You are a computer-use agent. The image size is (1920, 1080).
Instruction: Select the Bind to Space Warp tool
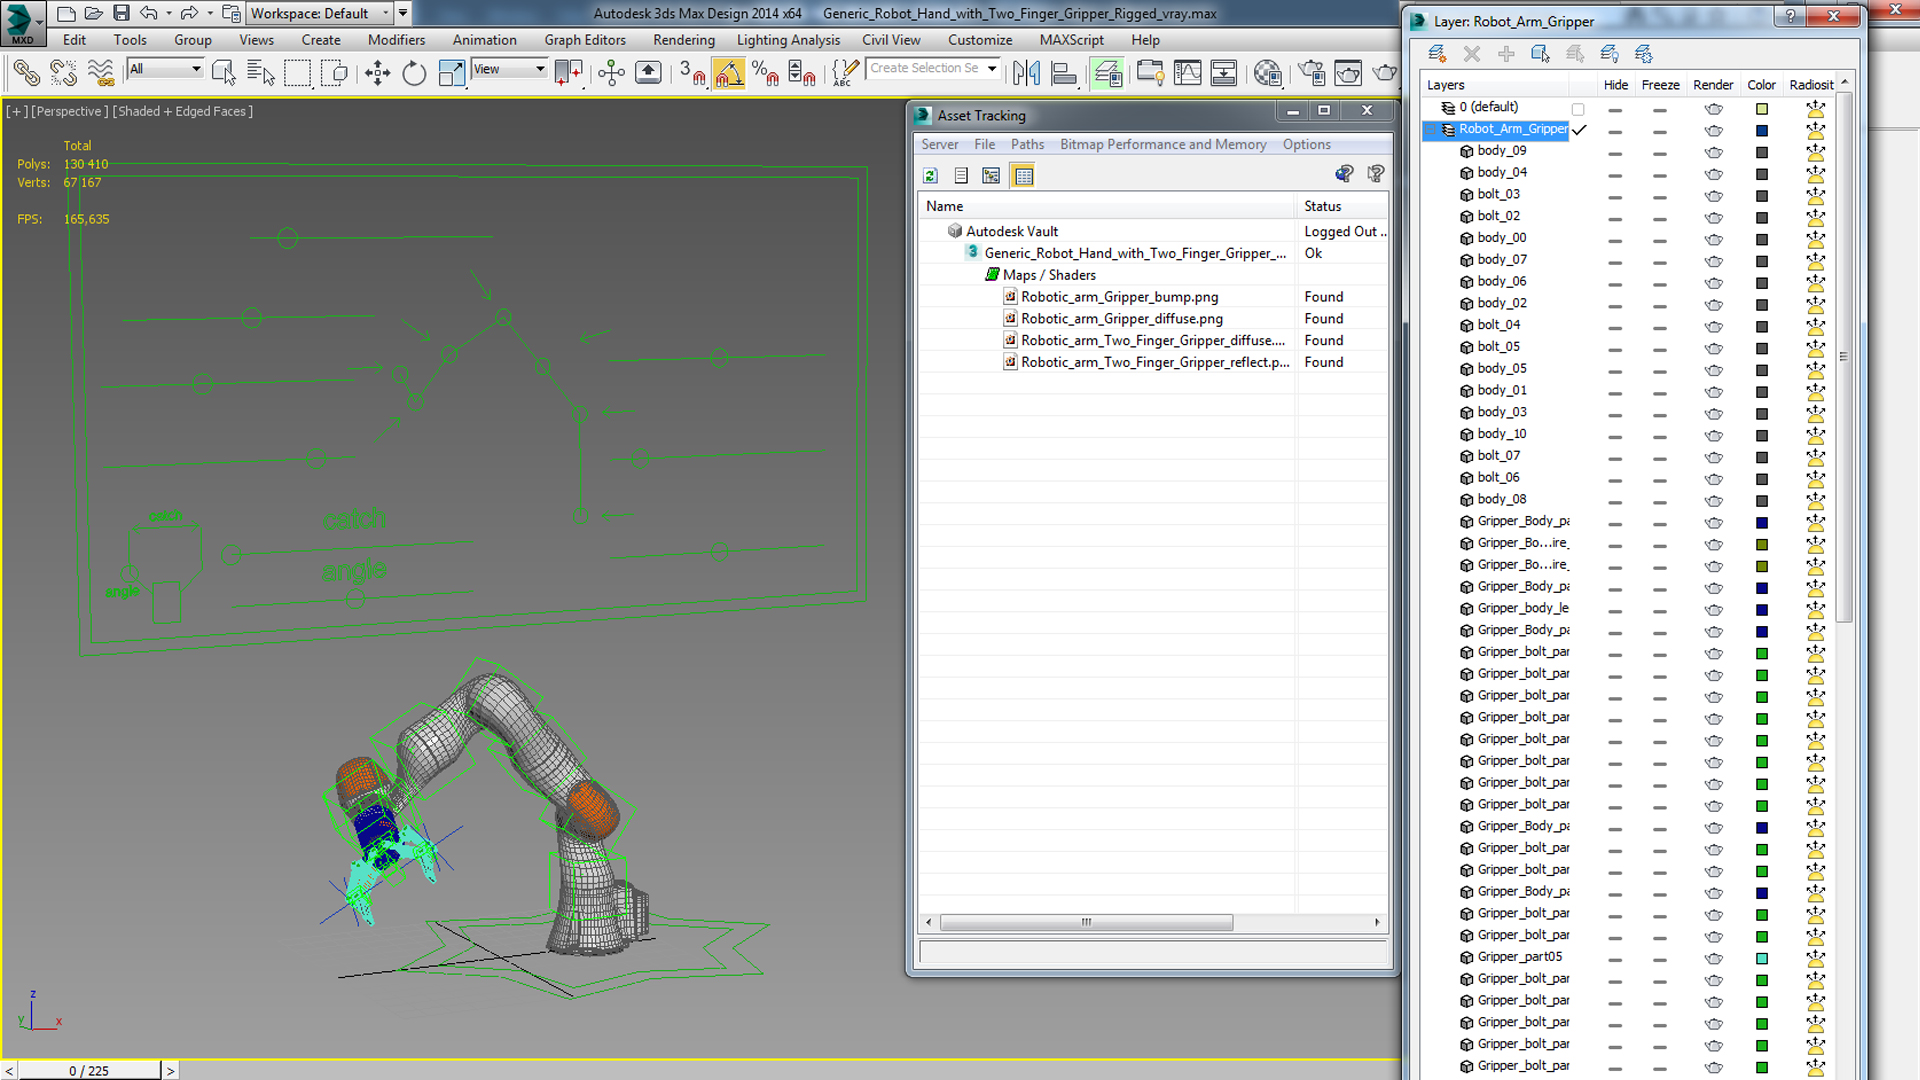tap(101, 72)
